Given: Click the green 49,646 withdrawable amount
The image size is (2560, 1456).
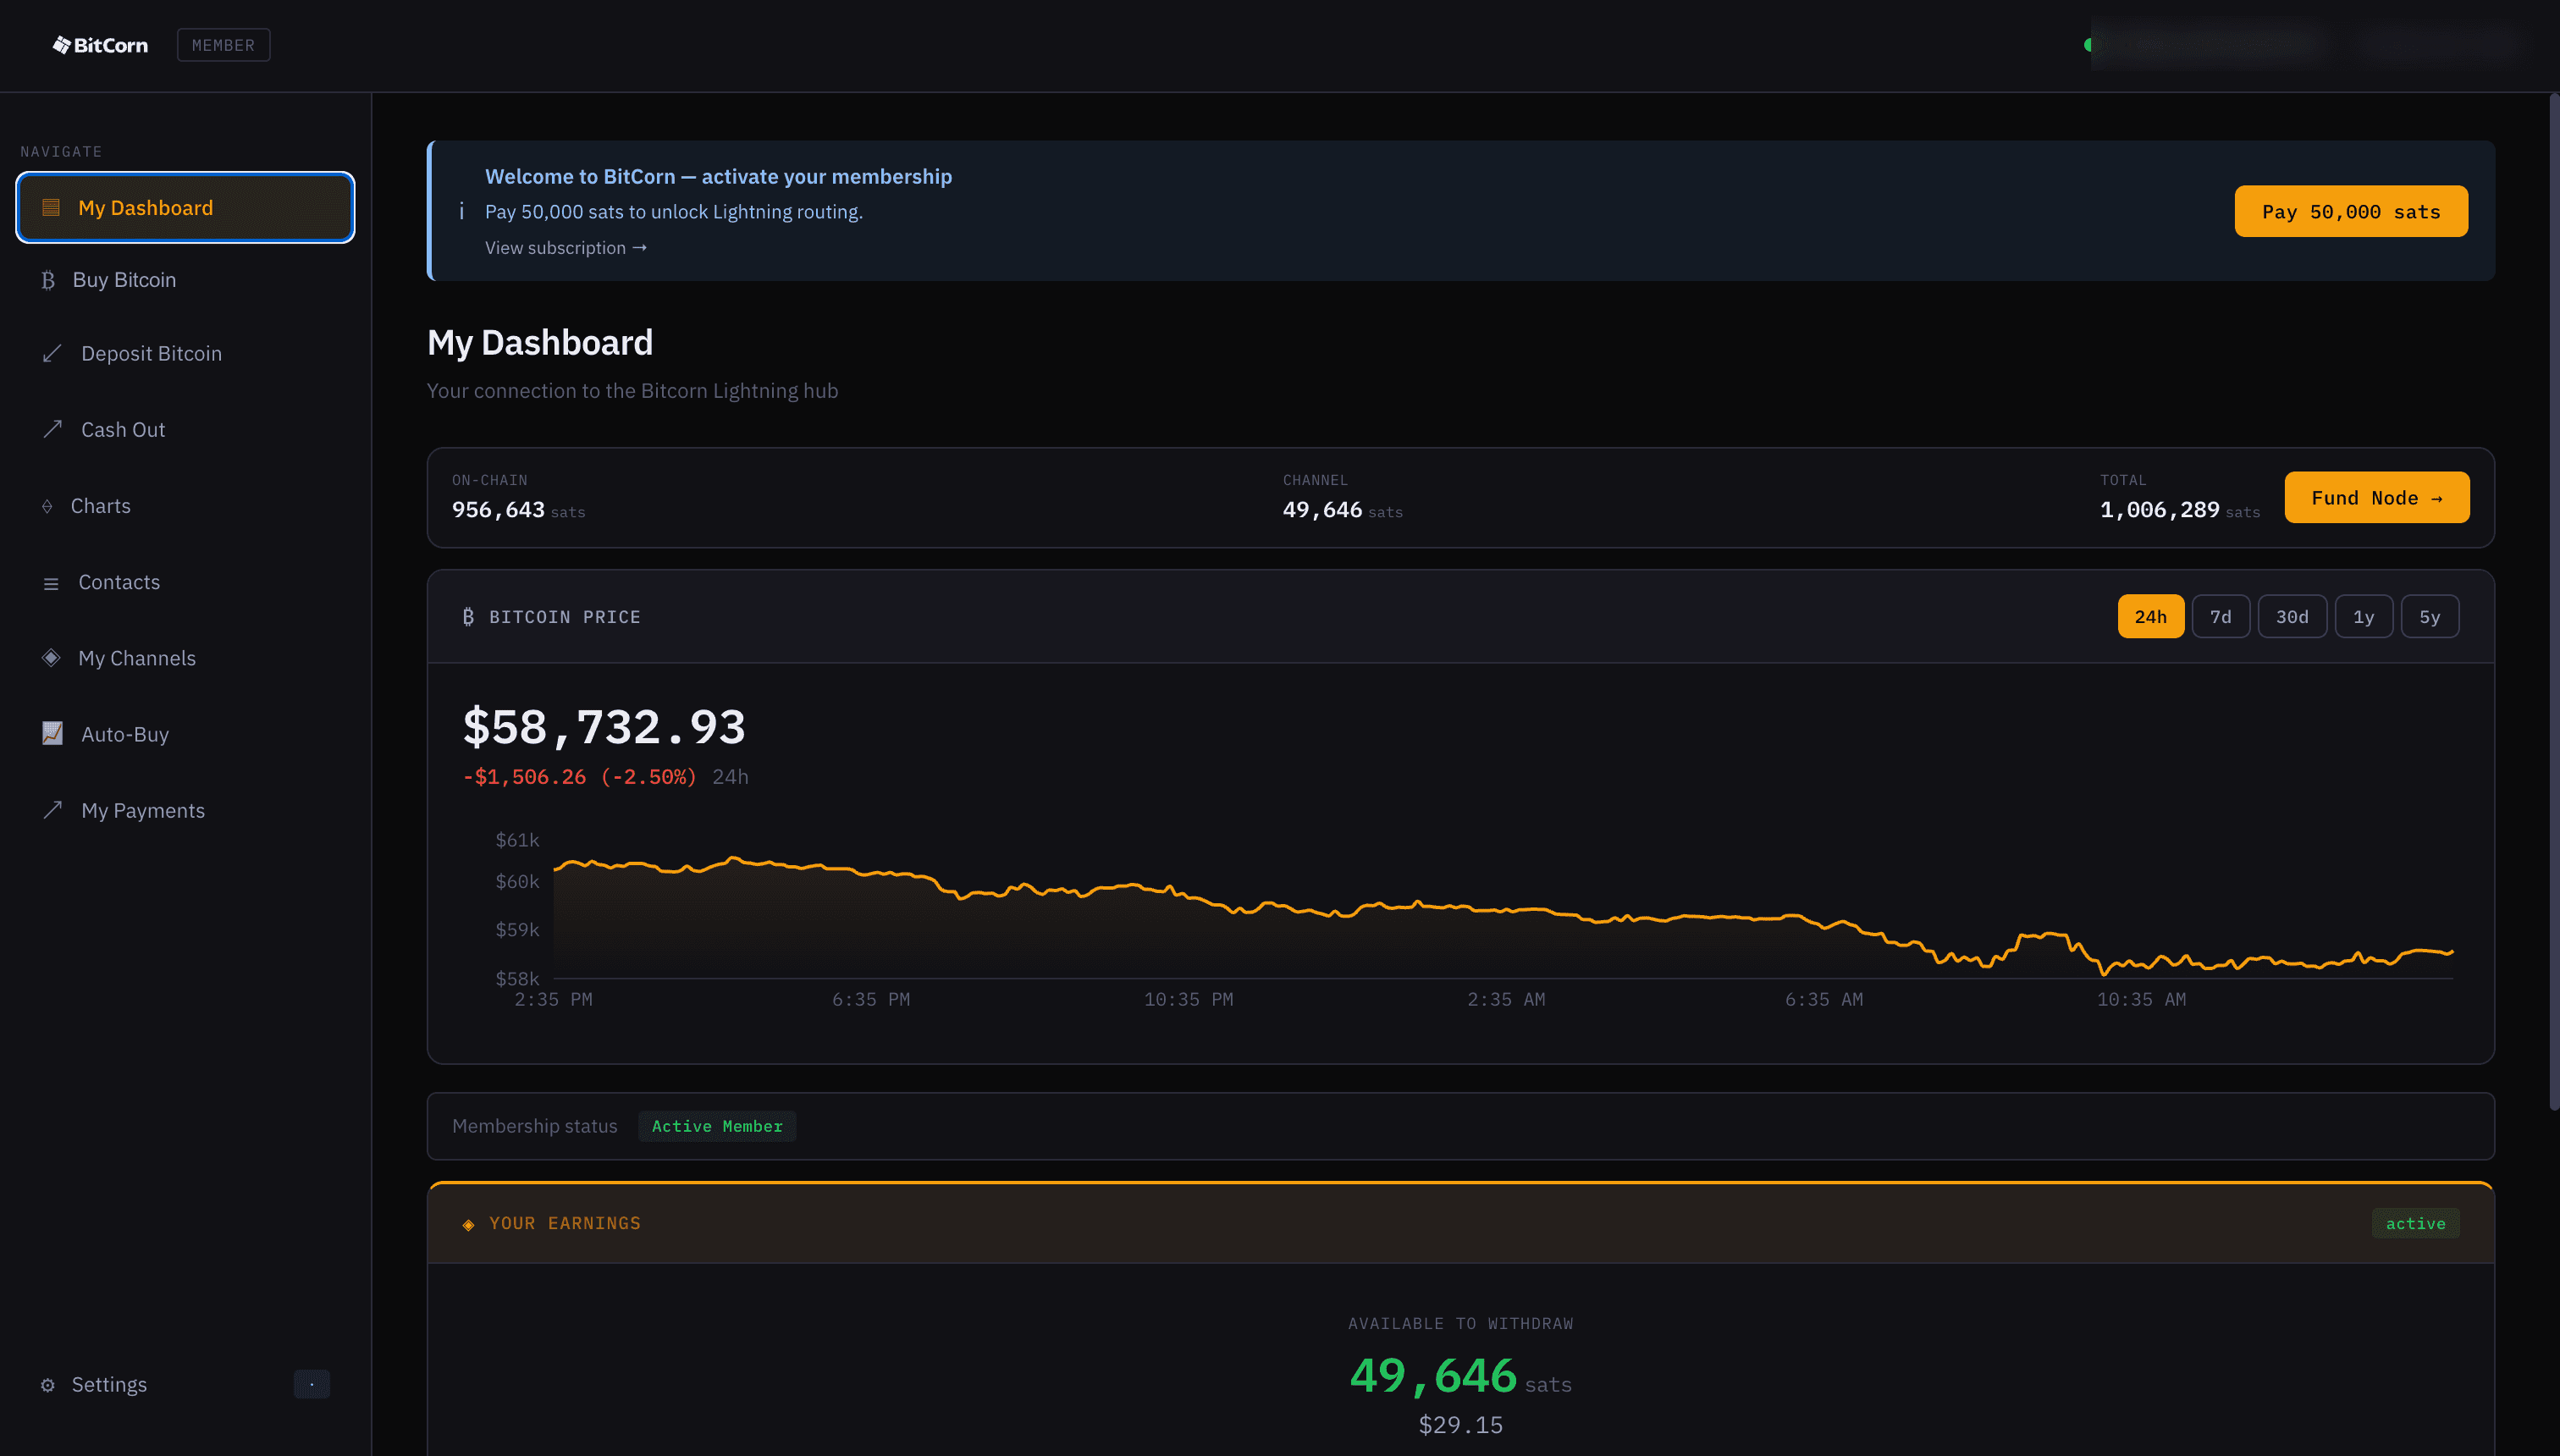Looking at the screenshot, I should tap(1433, 1376).
